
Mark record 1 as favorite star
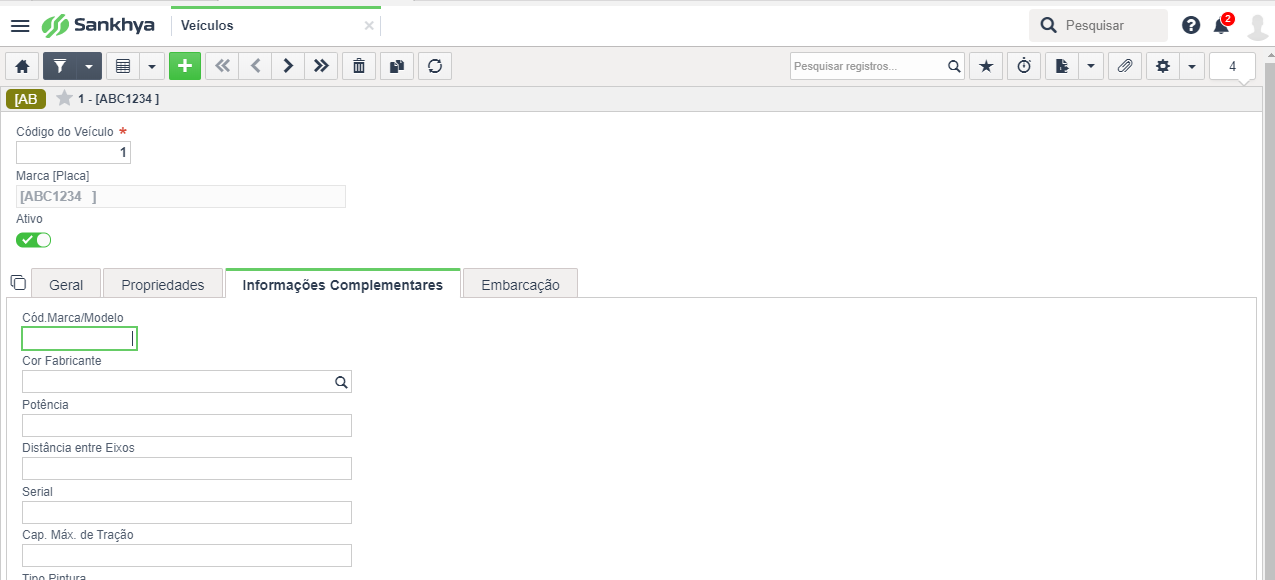64,98
